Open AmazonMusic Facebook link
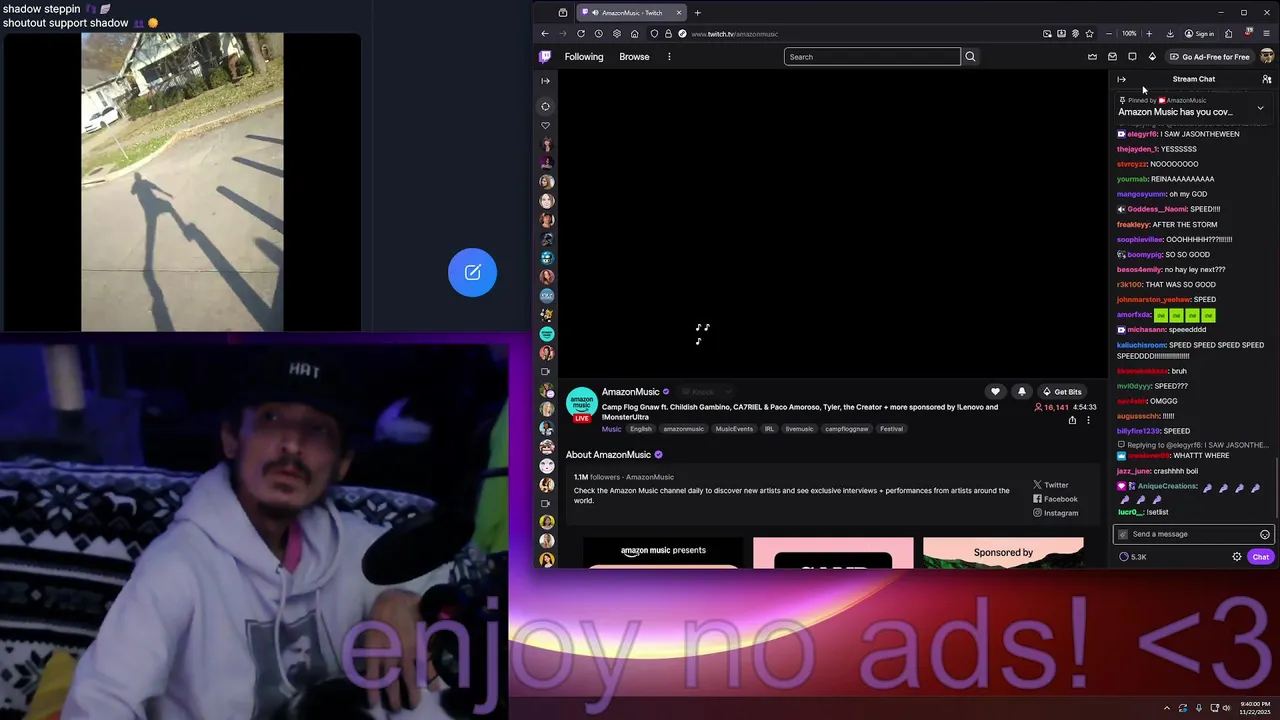 tap(1055, 499)
